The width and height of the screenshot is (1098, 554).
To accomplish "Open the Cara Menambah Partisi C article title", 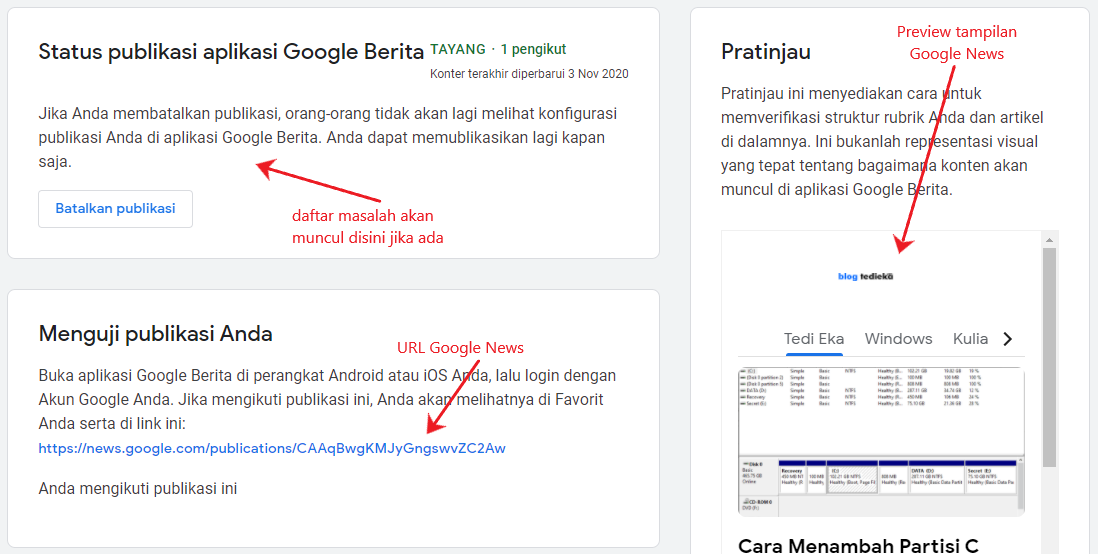I will [x=858, y=545].
